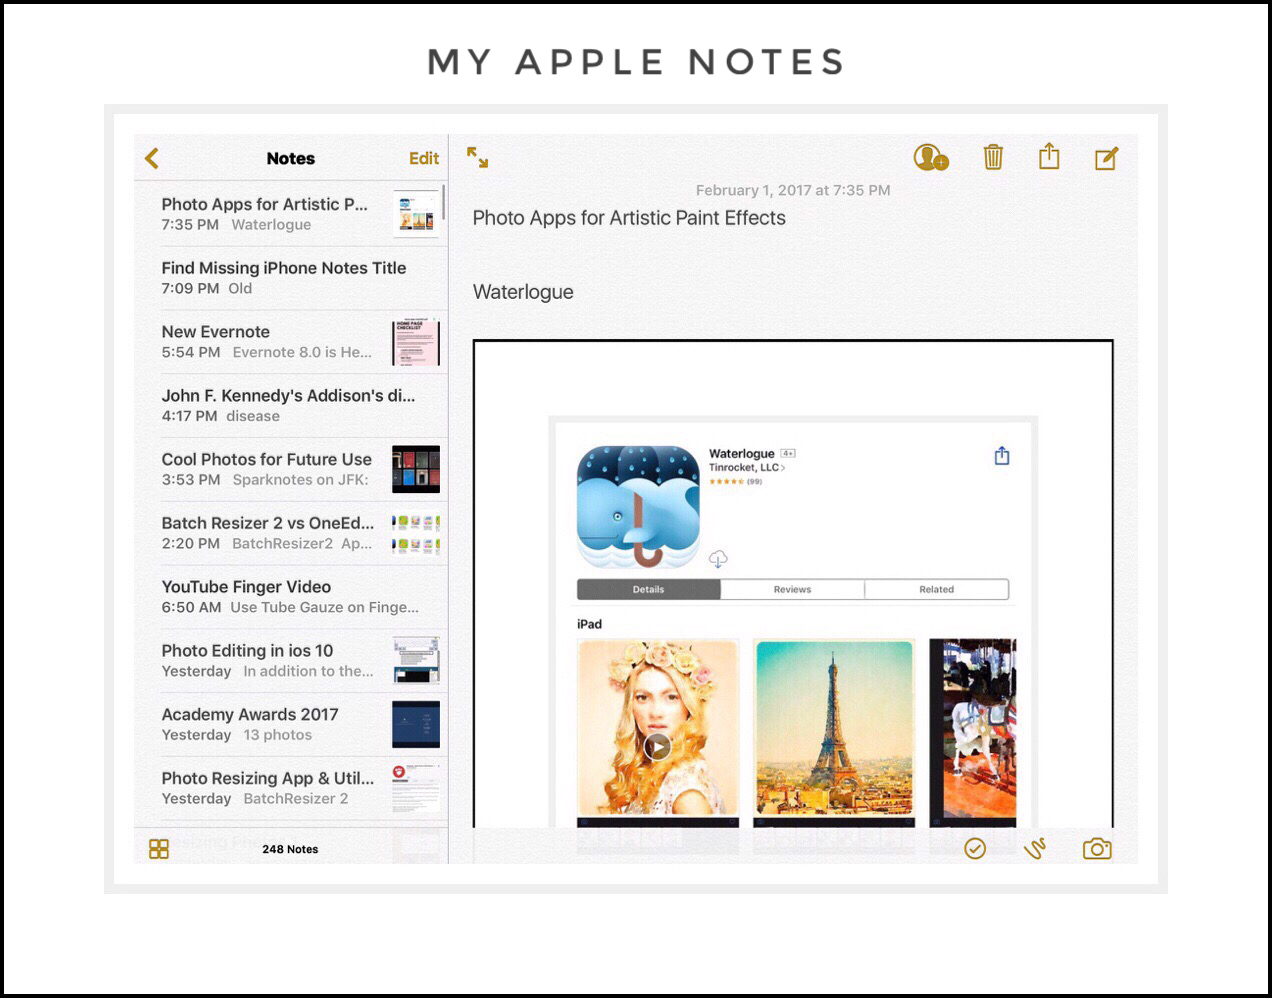Screen dimensions: 1272x998
Task: Open the sketch drawing tool
Action: coord(1035,849)
